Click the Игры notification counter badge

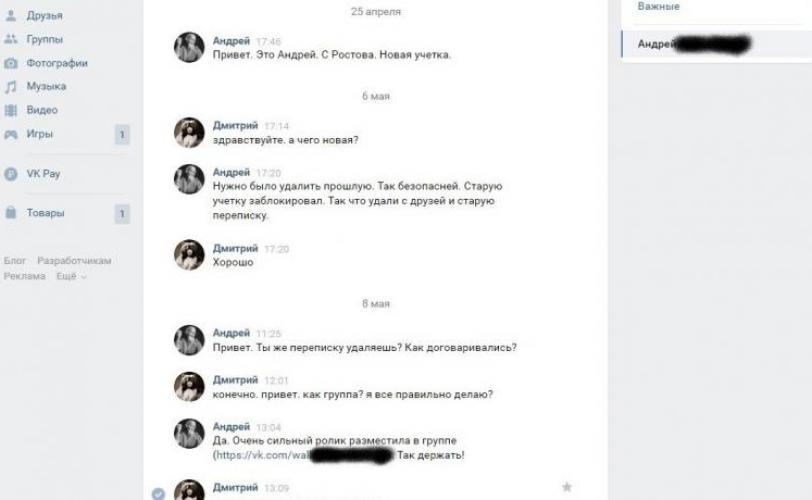pyautogui.click(x=122, y=135)
